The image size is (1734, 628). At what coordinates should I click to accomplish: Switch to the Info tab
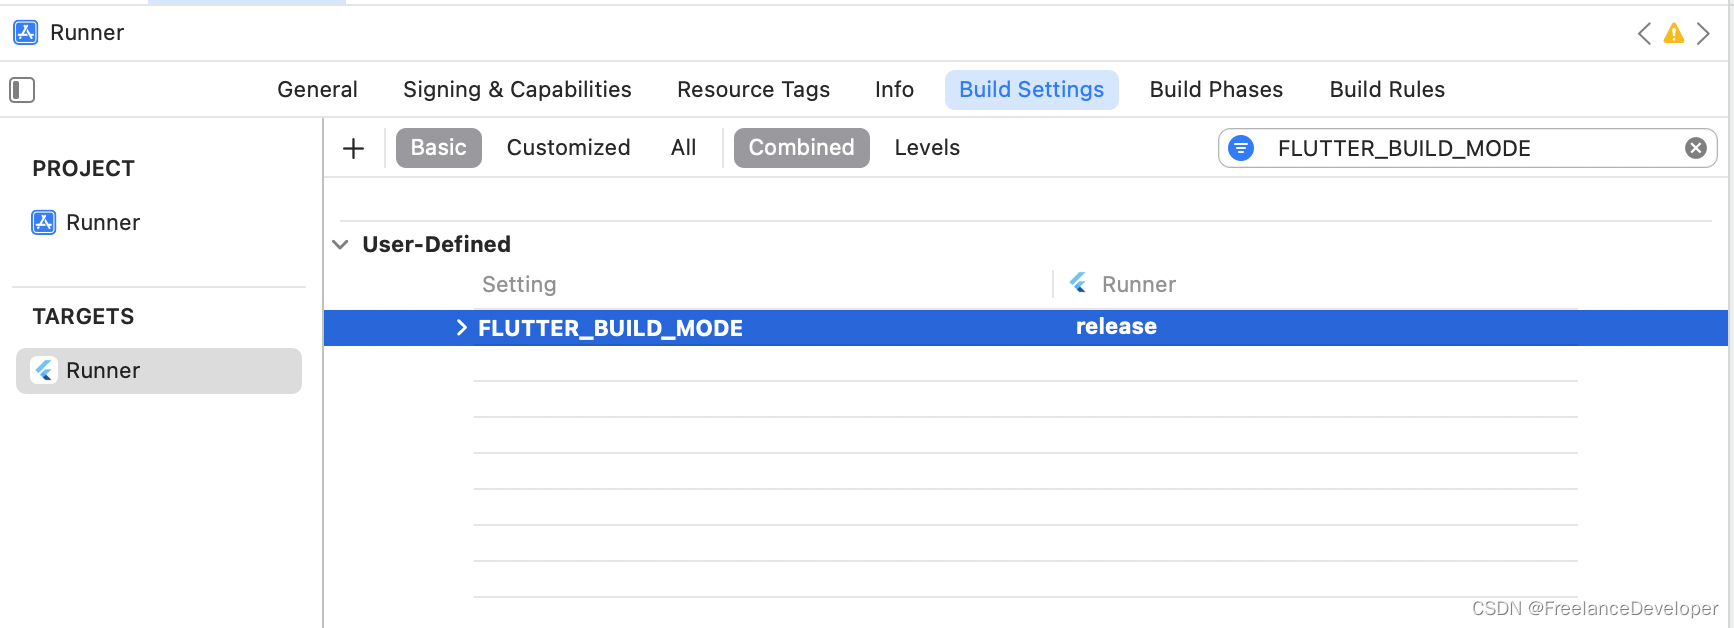(x=894, y=90)
